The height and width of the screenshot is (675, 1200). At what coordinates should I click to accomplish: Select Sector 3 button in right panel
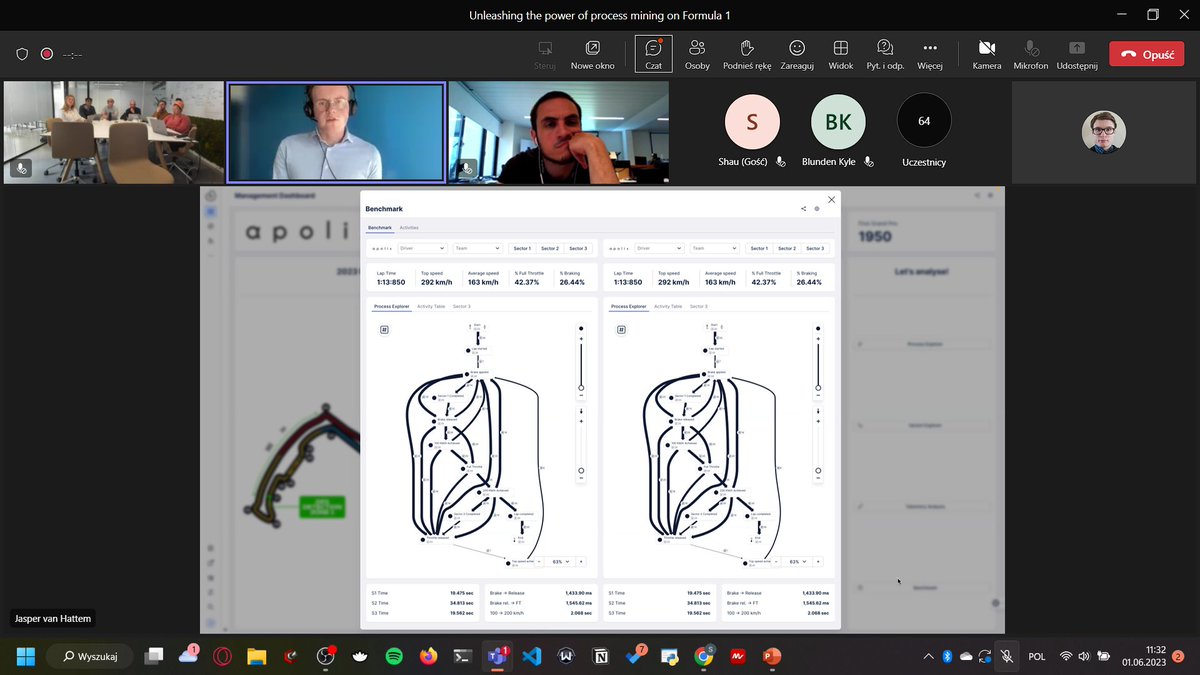[x=815, y=248]
